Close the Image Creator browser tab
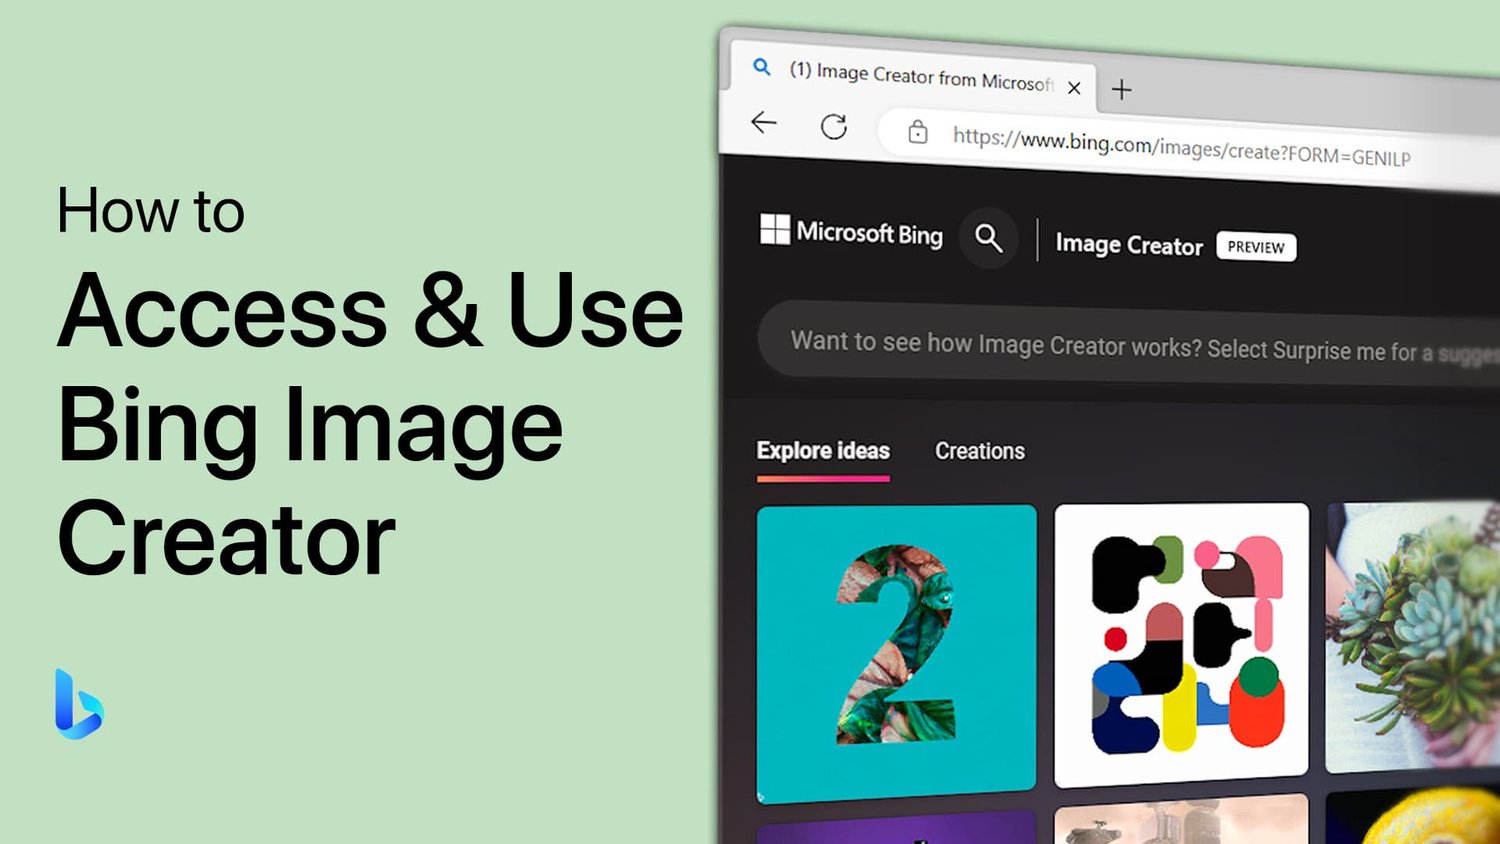This screenshot has width=1500, height=844. click(1074, 88)
